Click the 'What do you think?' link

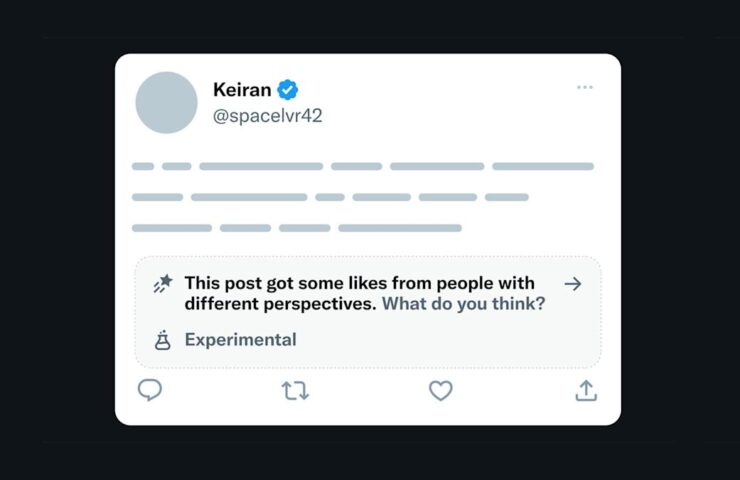click(463, 303)
